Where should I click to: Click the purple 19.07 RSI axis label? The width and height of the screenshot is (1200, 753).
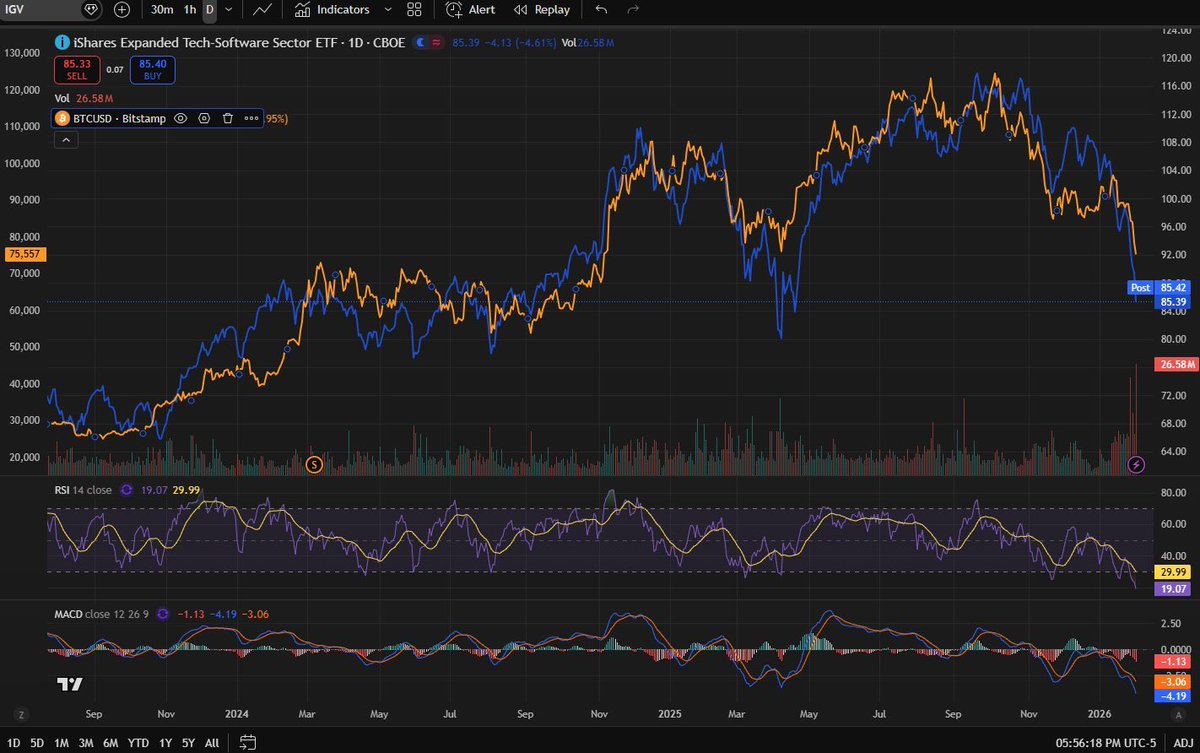coord(1172,590)
